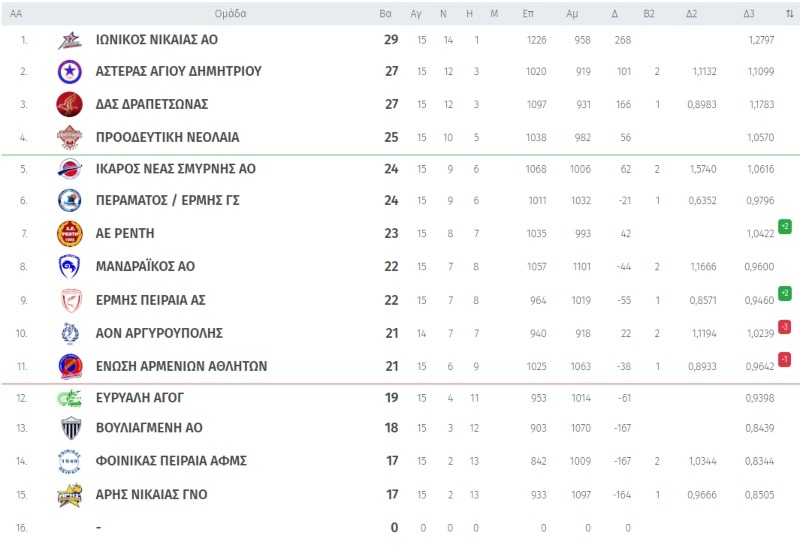Click the ΑΕ ΡΕΝΤΗ yellow badge logo
This screenshot has width=800, height=557.
(x=69, y=234)
